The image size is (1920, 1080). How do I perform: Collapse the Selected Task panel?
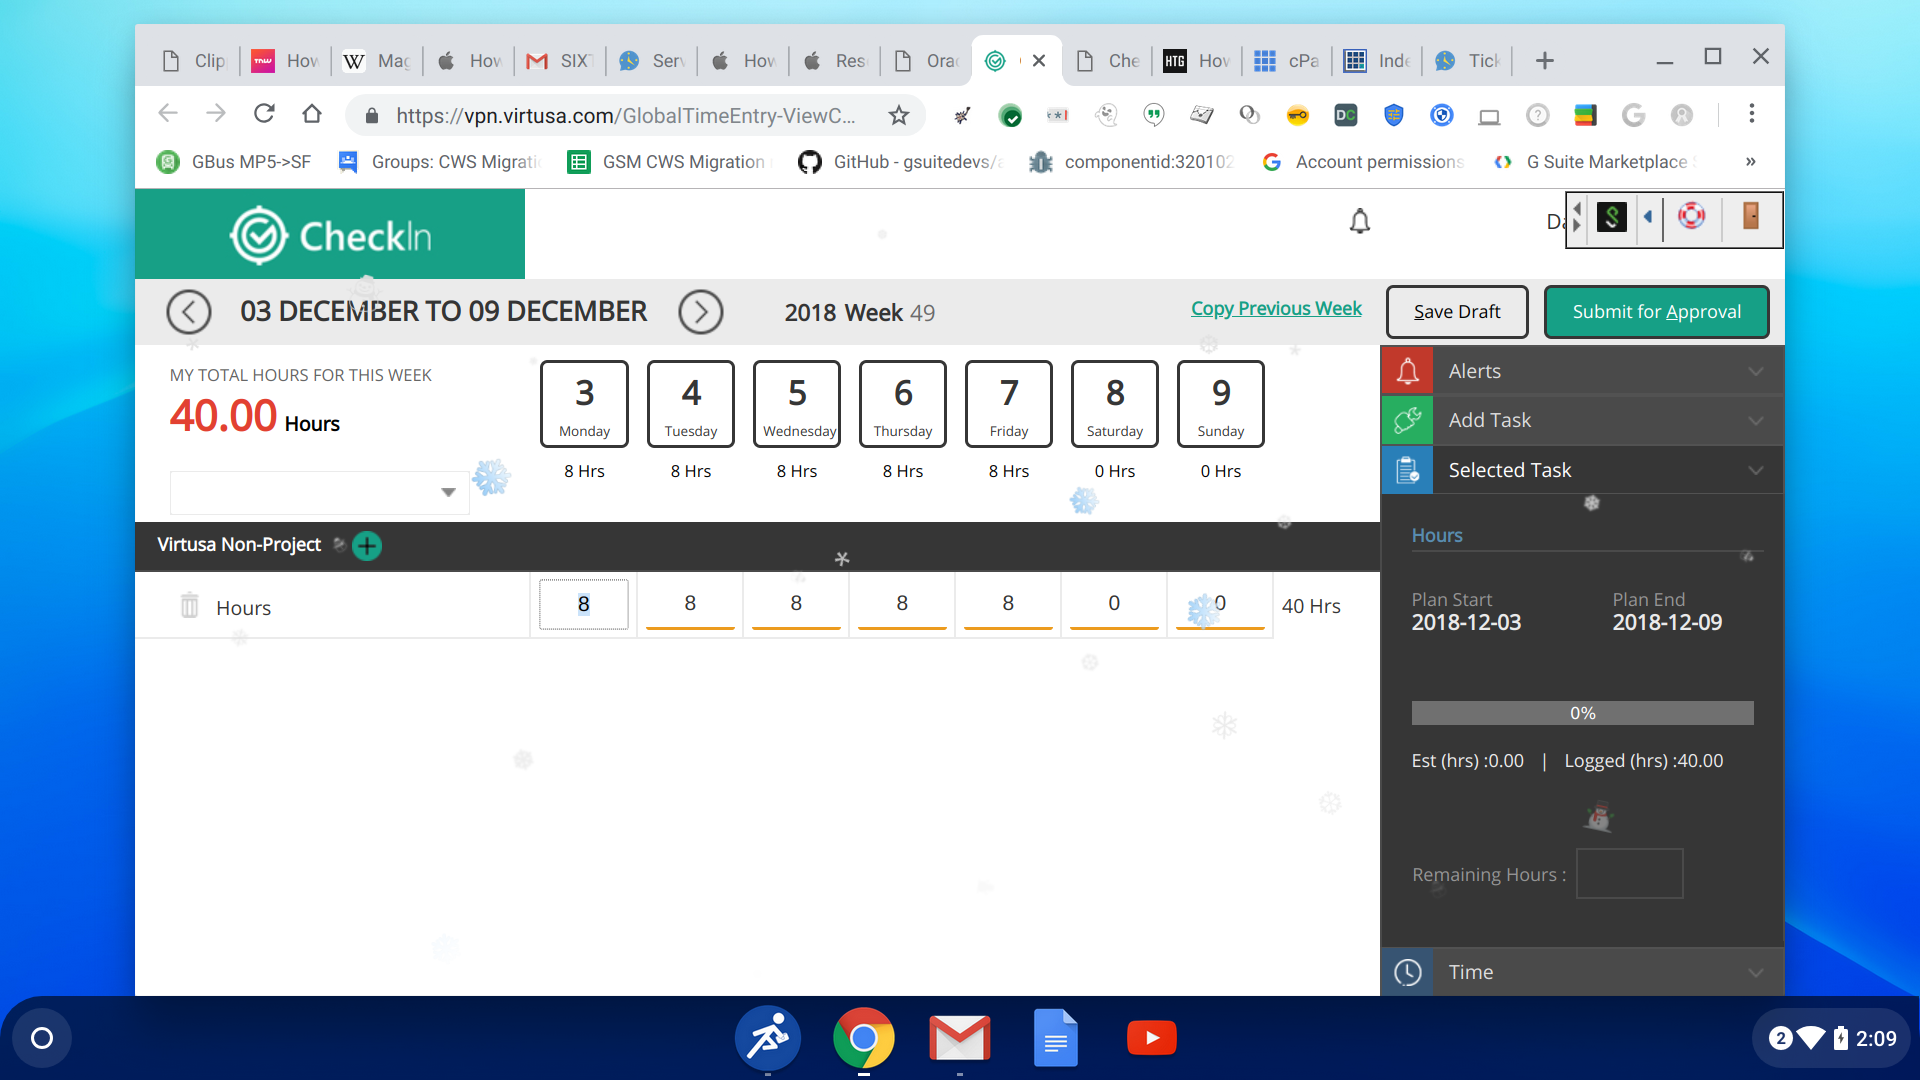pos(1582,470)
